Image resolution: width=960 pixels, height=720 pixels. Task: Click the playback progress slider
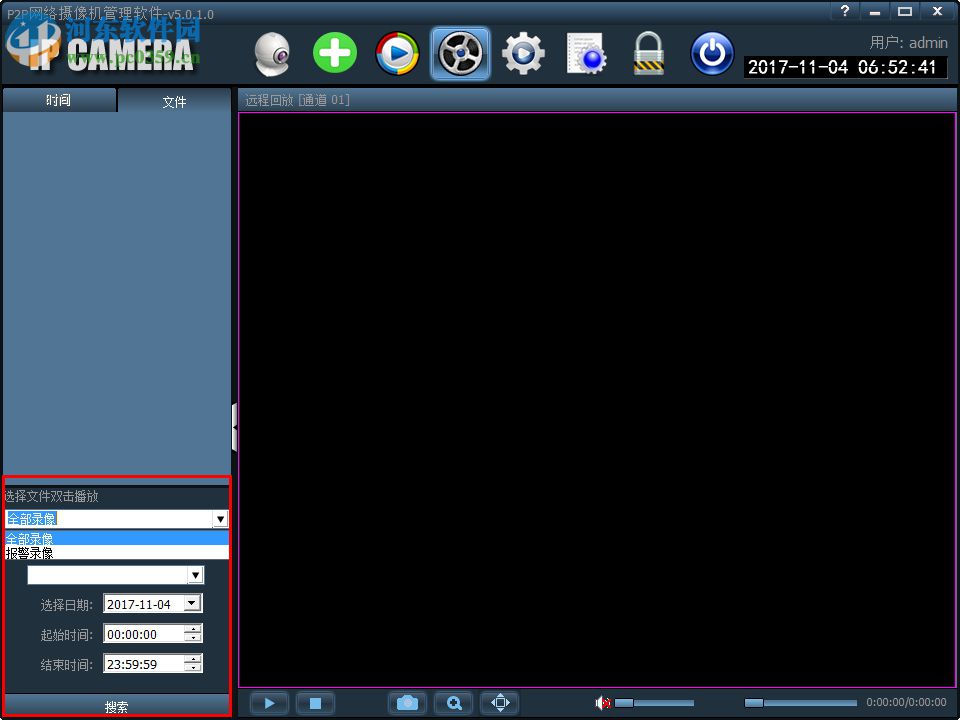pyautogui.click(x=800, y=703)
